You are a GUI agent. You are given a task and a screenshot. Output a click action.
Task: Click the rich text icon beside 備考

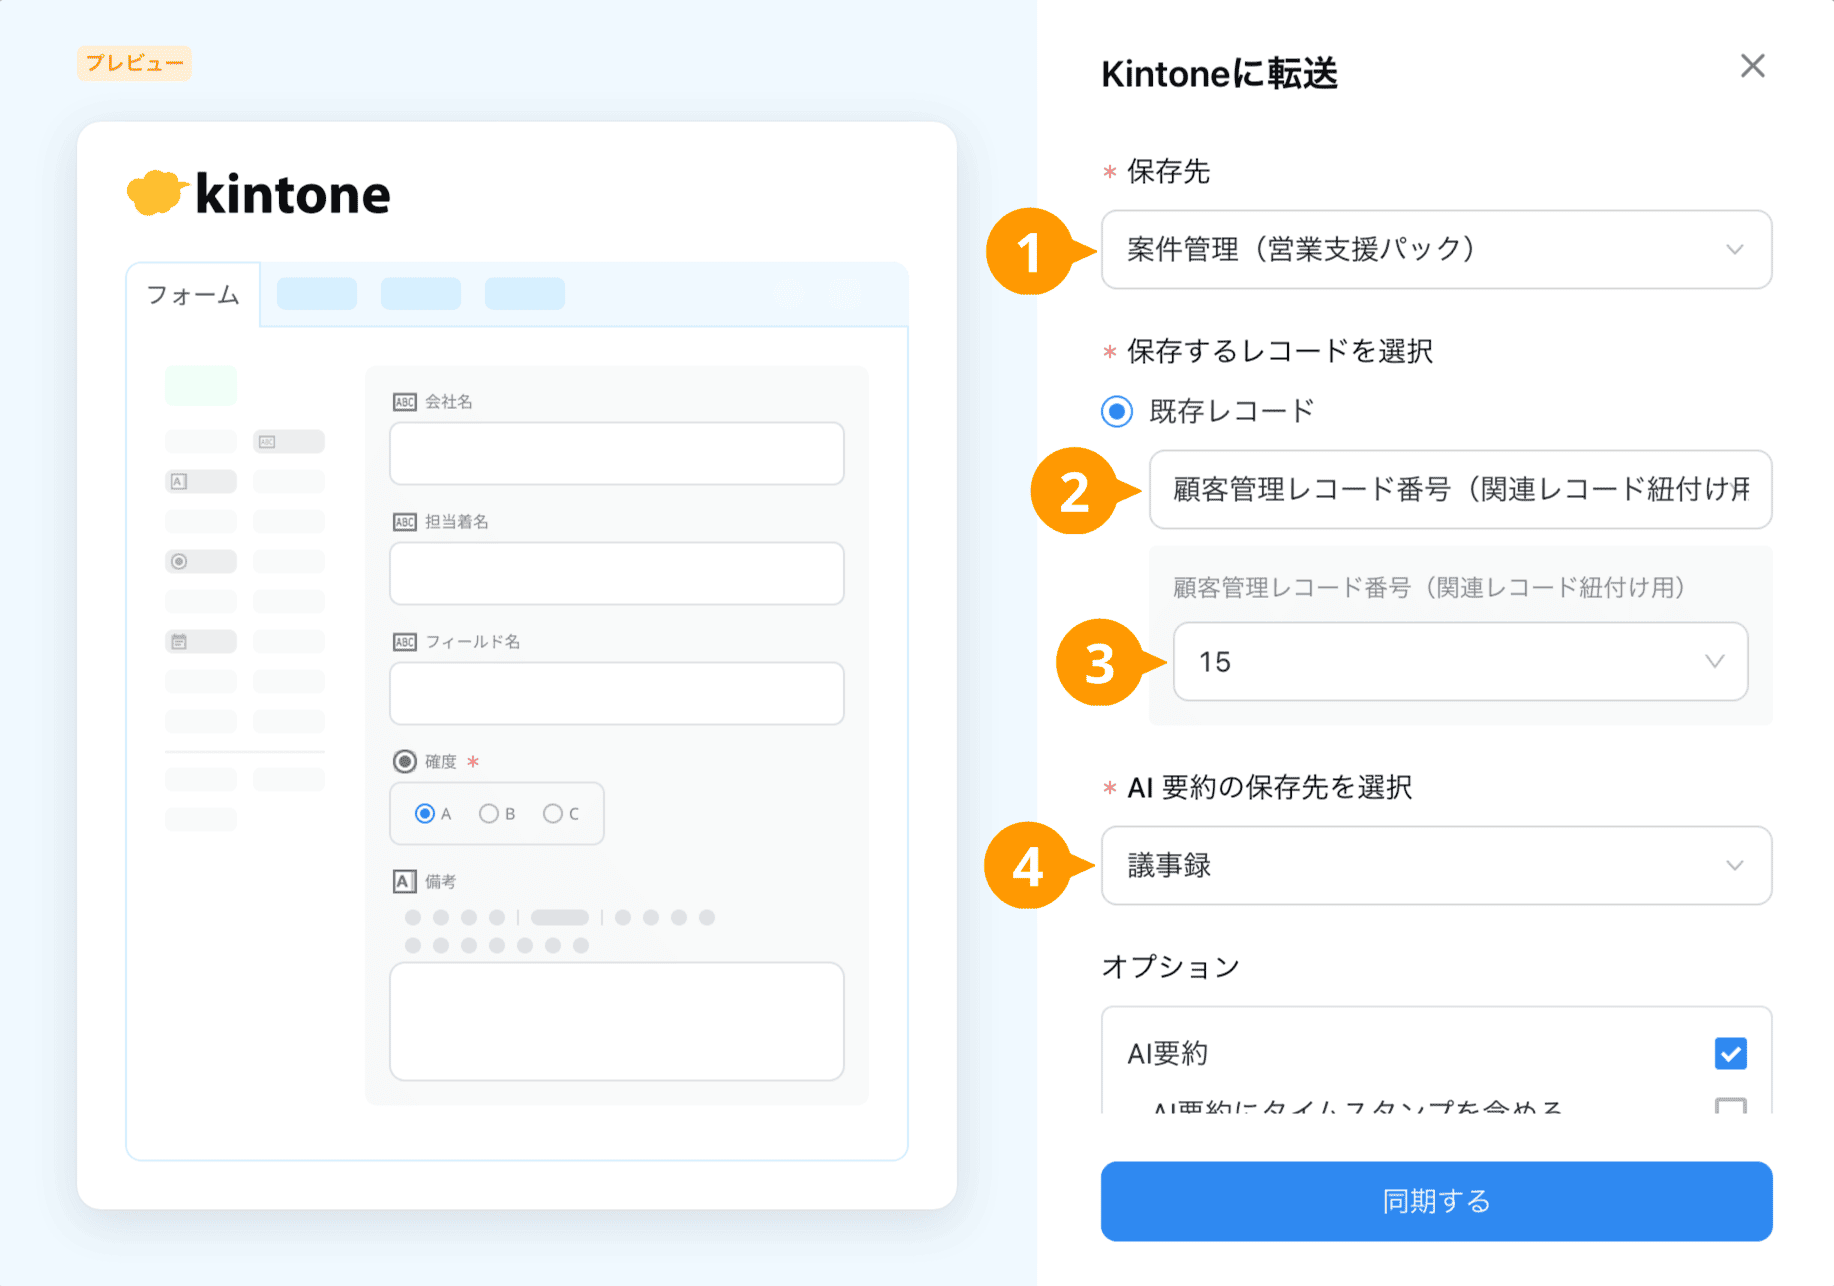[404, 881]
